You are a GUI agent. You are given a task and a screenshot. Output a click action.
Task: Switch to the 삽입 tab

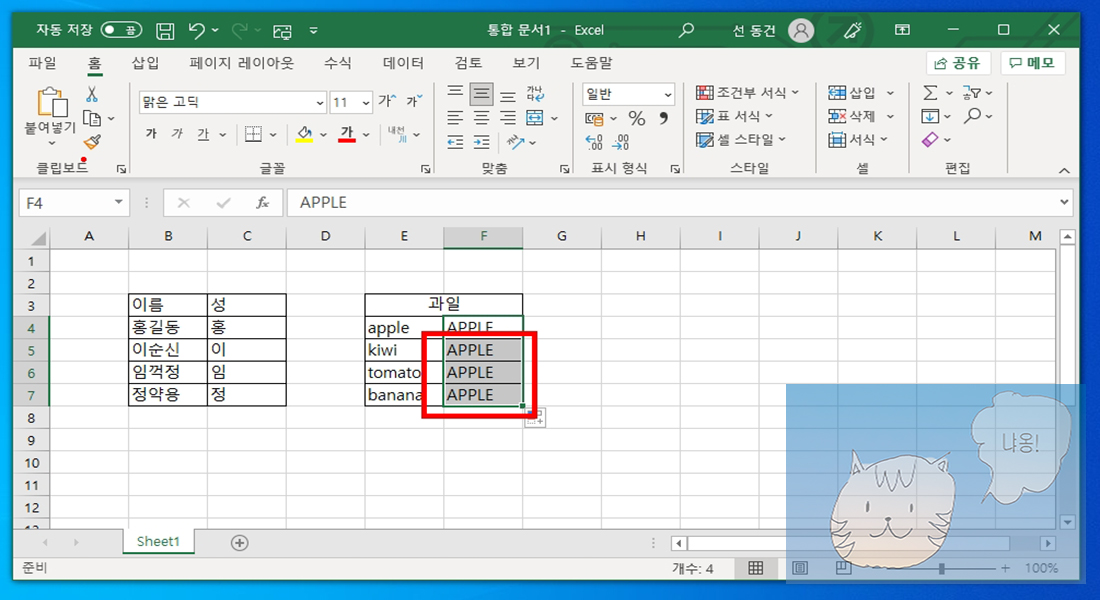click(x=145, y=62)
